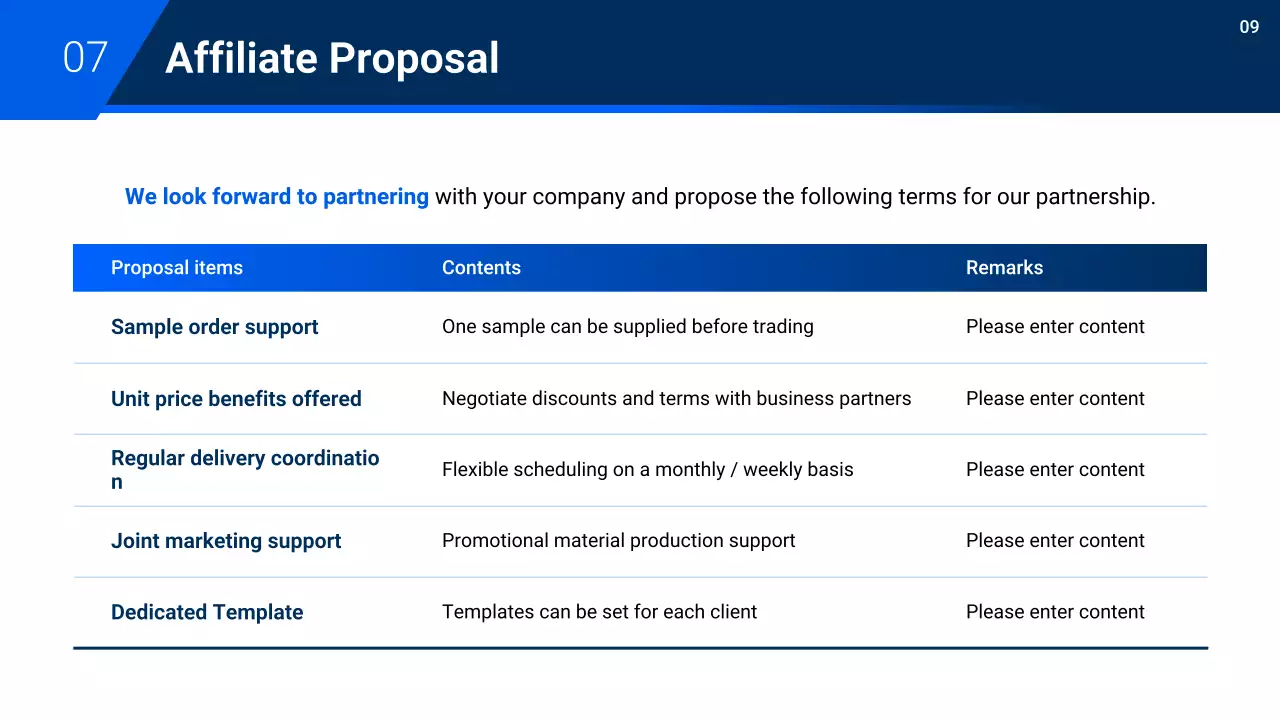Select the "Remarks" column header
The width and height of the screenshot is (1280, 720).
(1004, 268)
